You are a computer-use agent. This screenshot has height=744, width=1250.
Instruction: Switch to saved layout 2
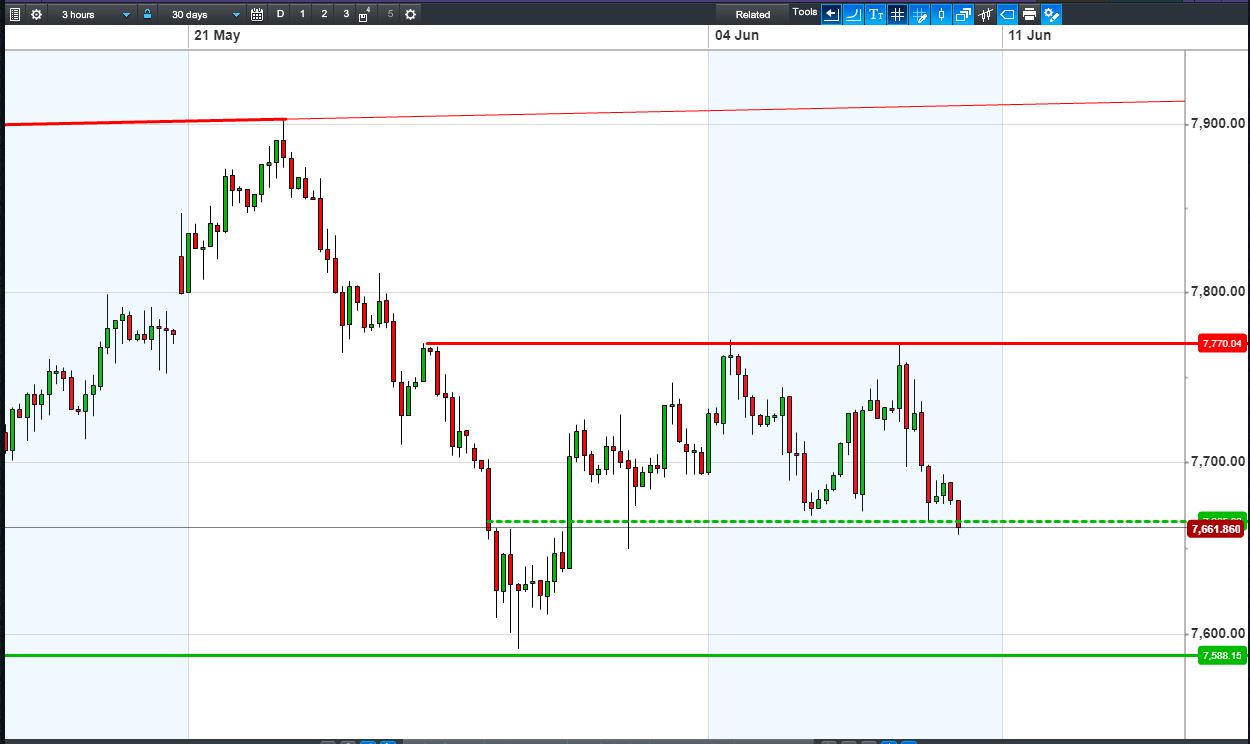[324, 14]
